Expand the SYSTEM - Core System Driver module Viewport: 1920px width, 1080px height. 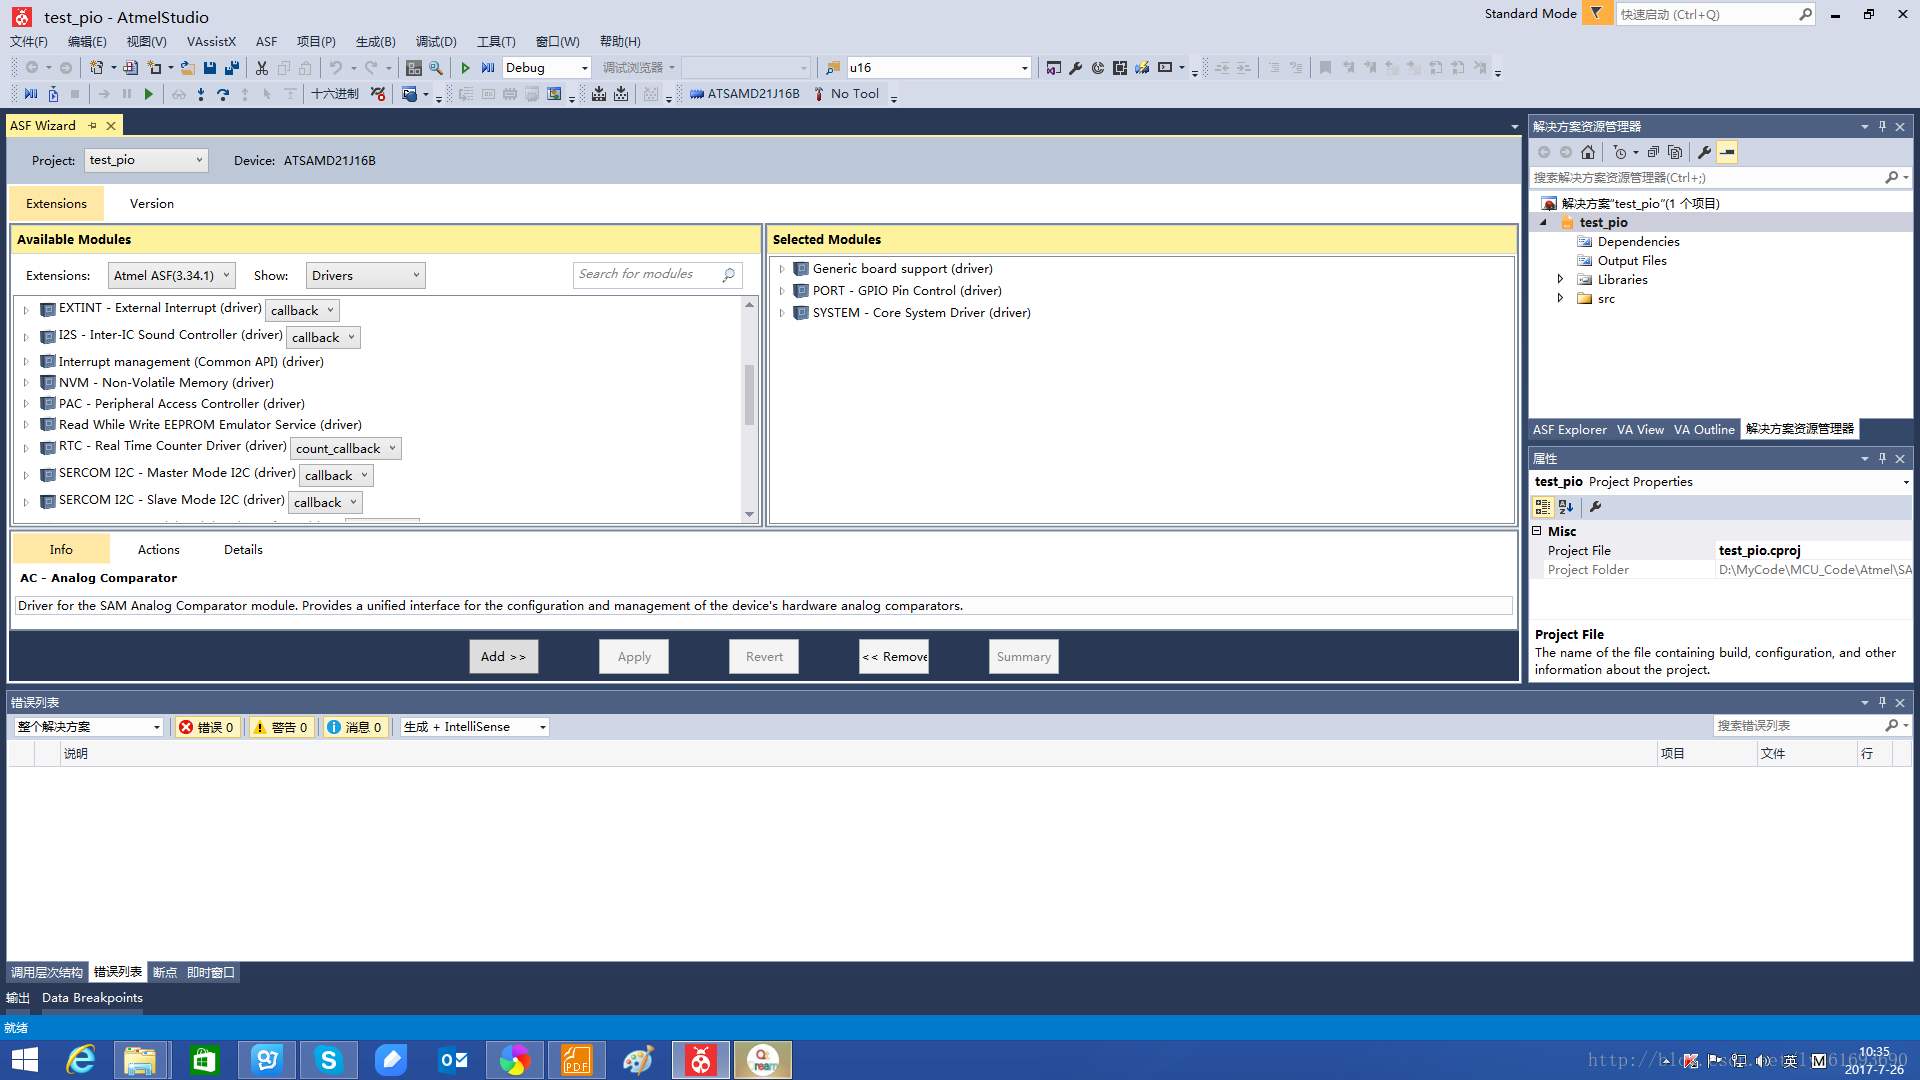782,313
